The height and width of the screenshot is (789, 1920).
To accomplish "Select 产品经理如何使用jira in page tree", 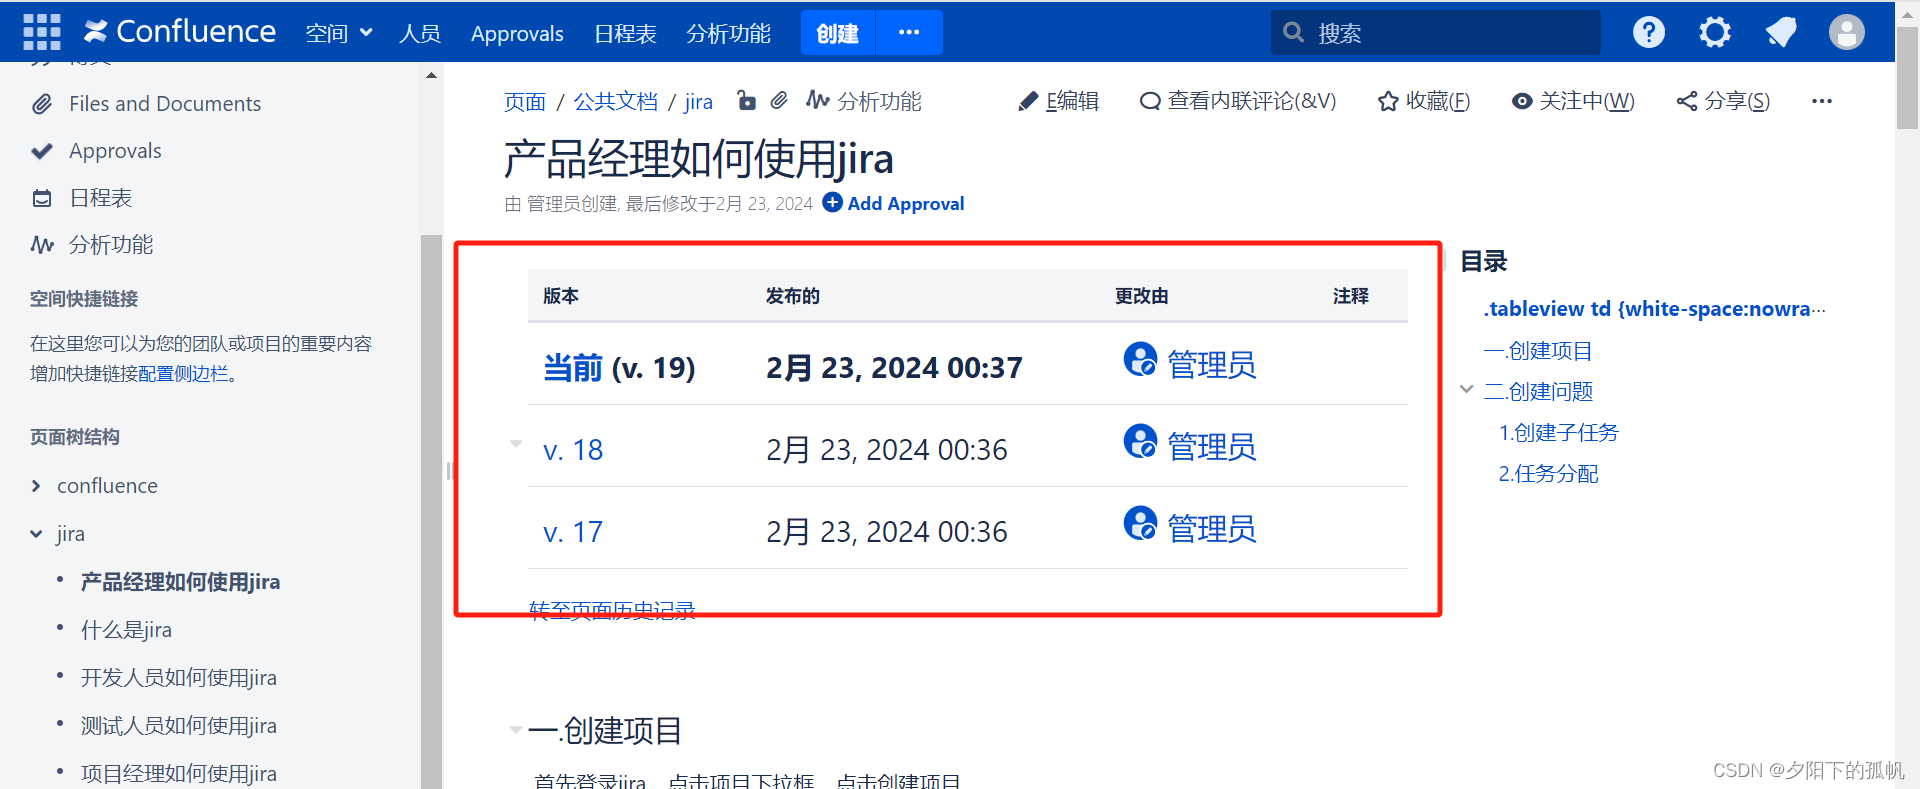I will coord(180,582).
